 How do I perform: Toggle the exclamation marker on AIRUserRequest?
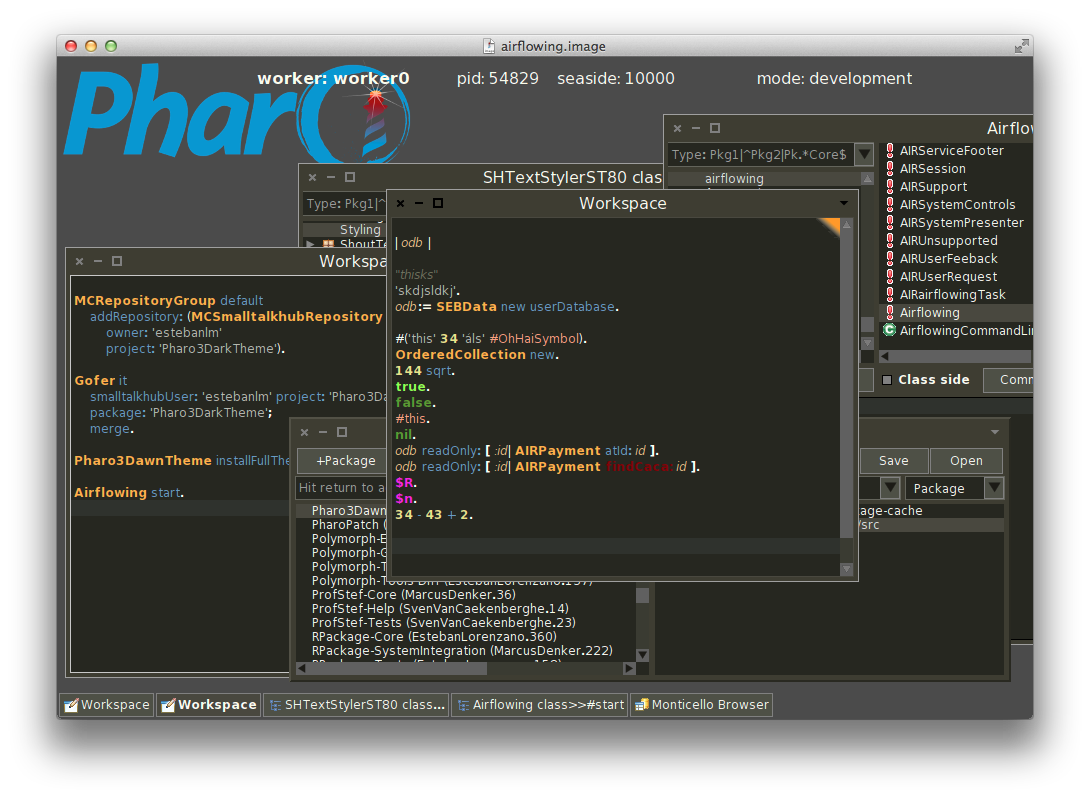pos(890,276)
